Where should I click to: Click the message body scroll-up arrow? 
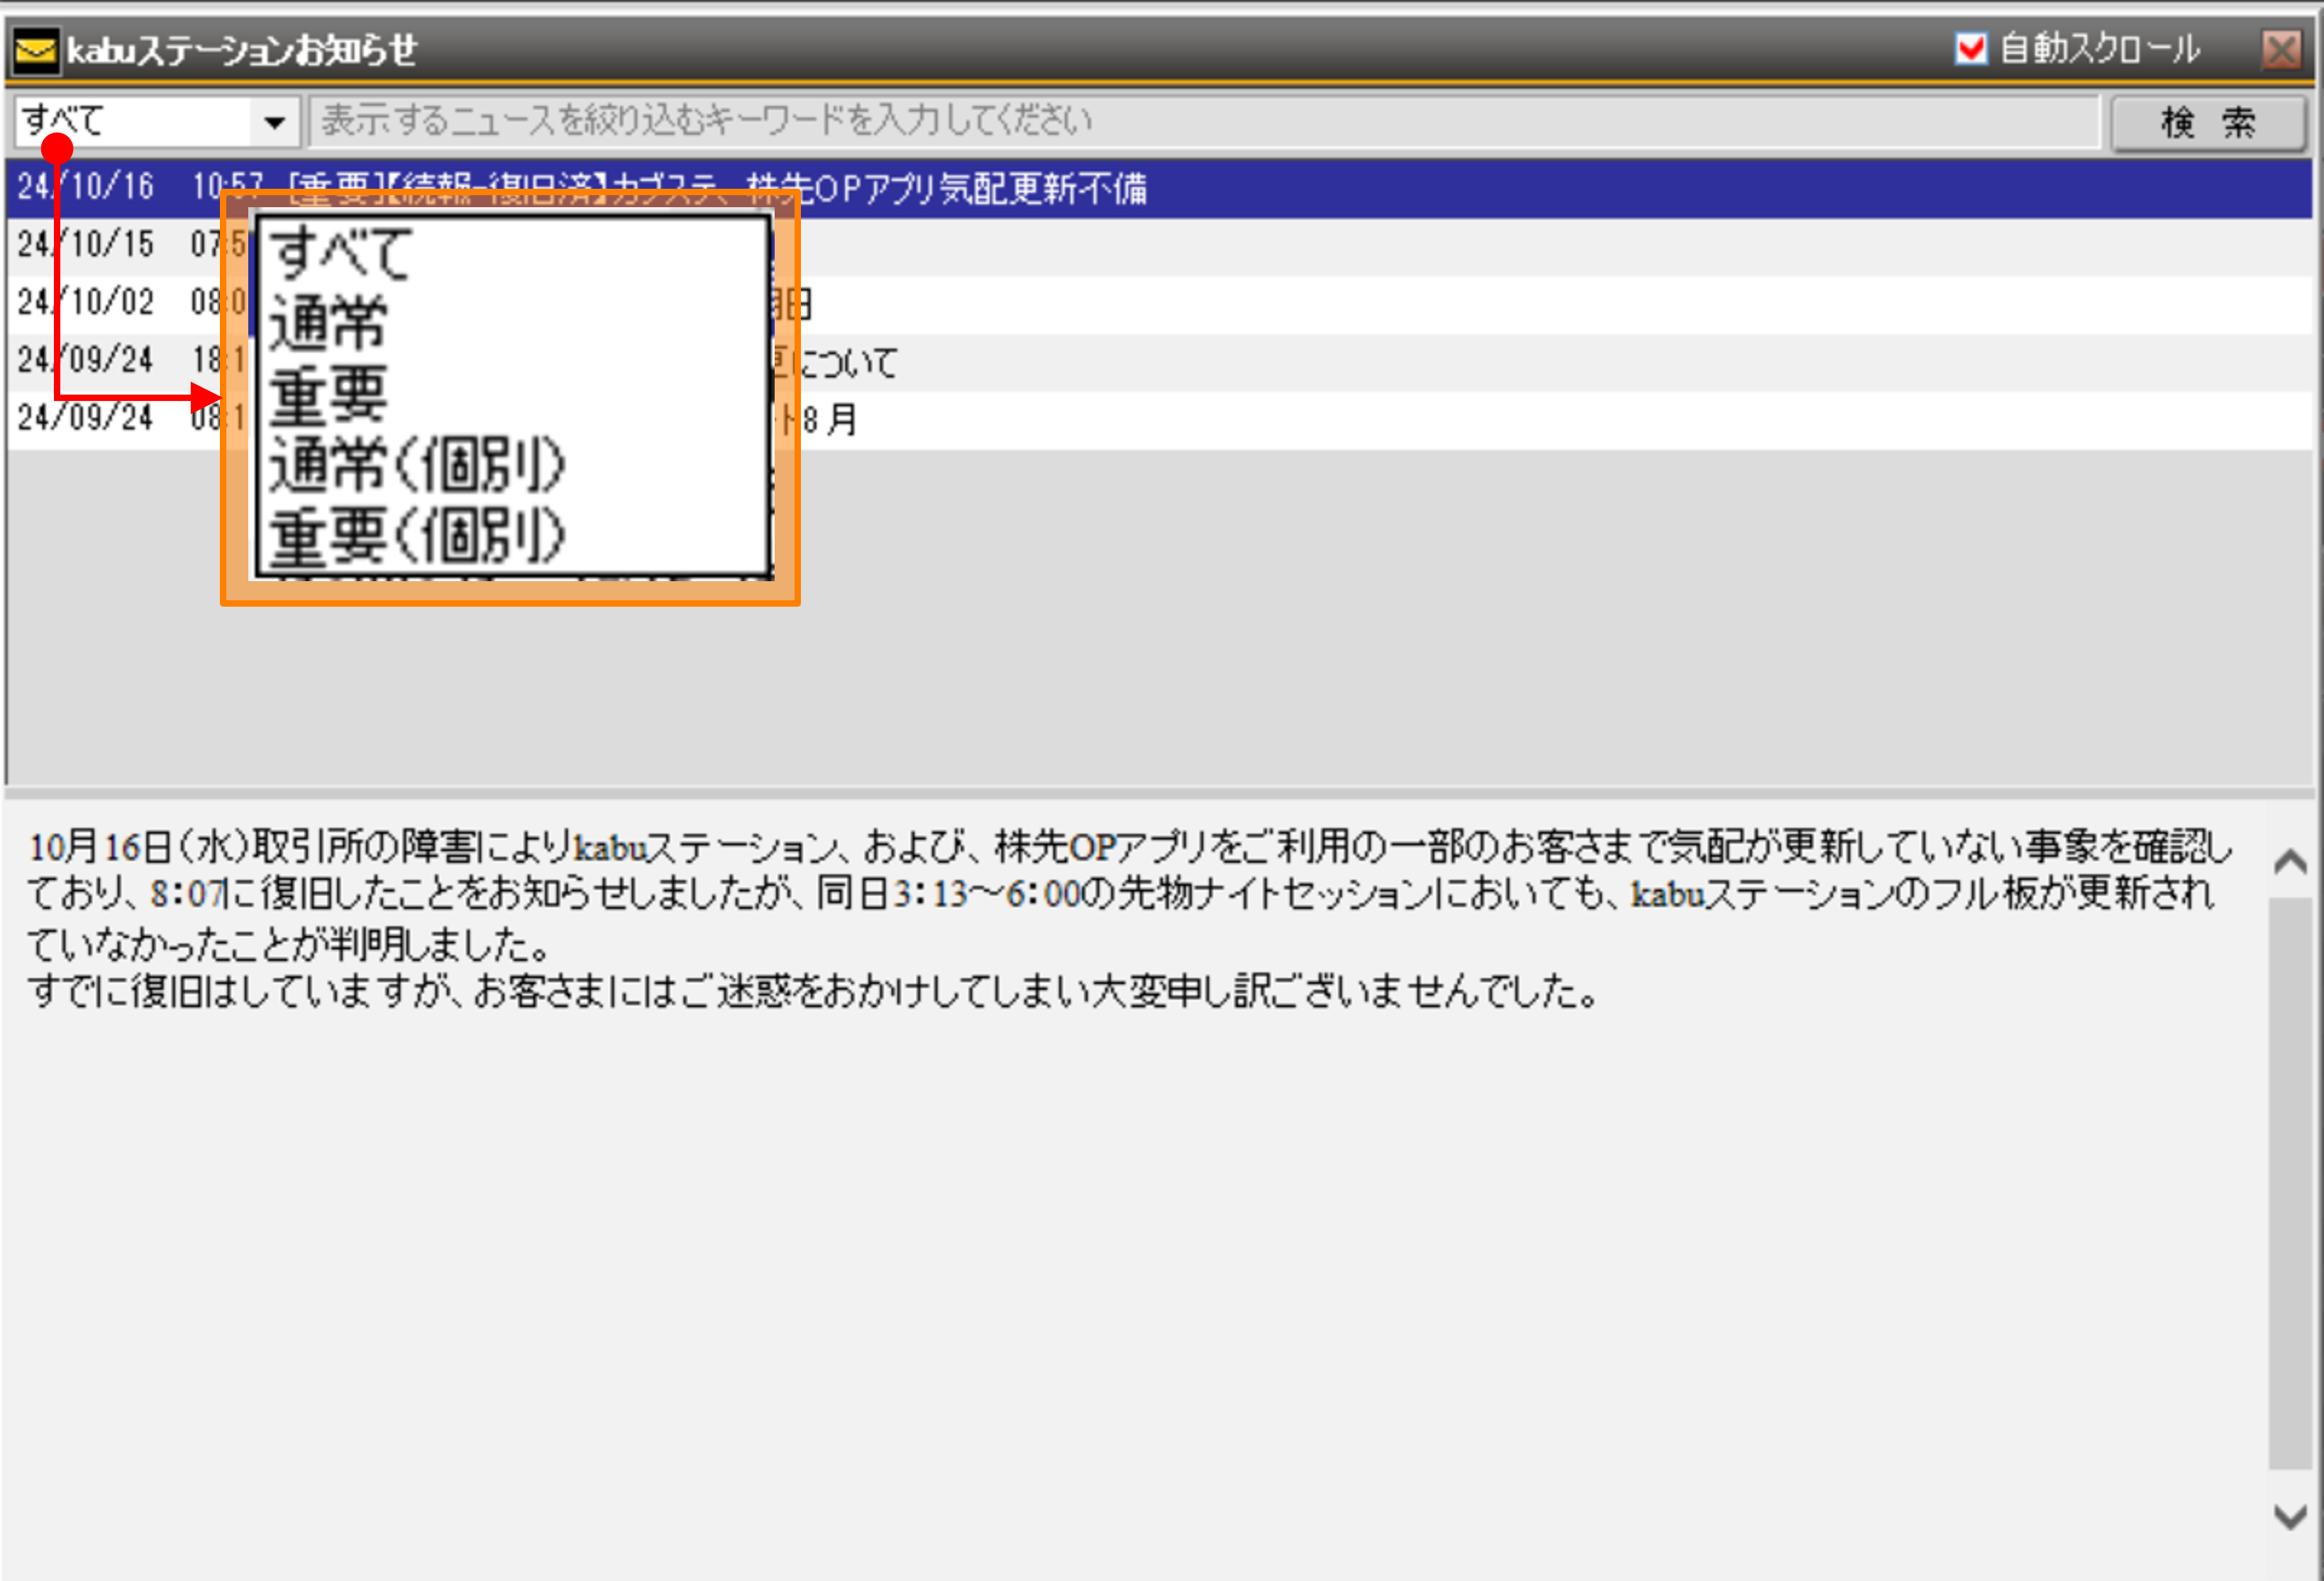(x=2290, y=861)
